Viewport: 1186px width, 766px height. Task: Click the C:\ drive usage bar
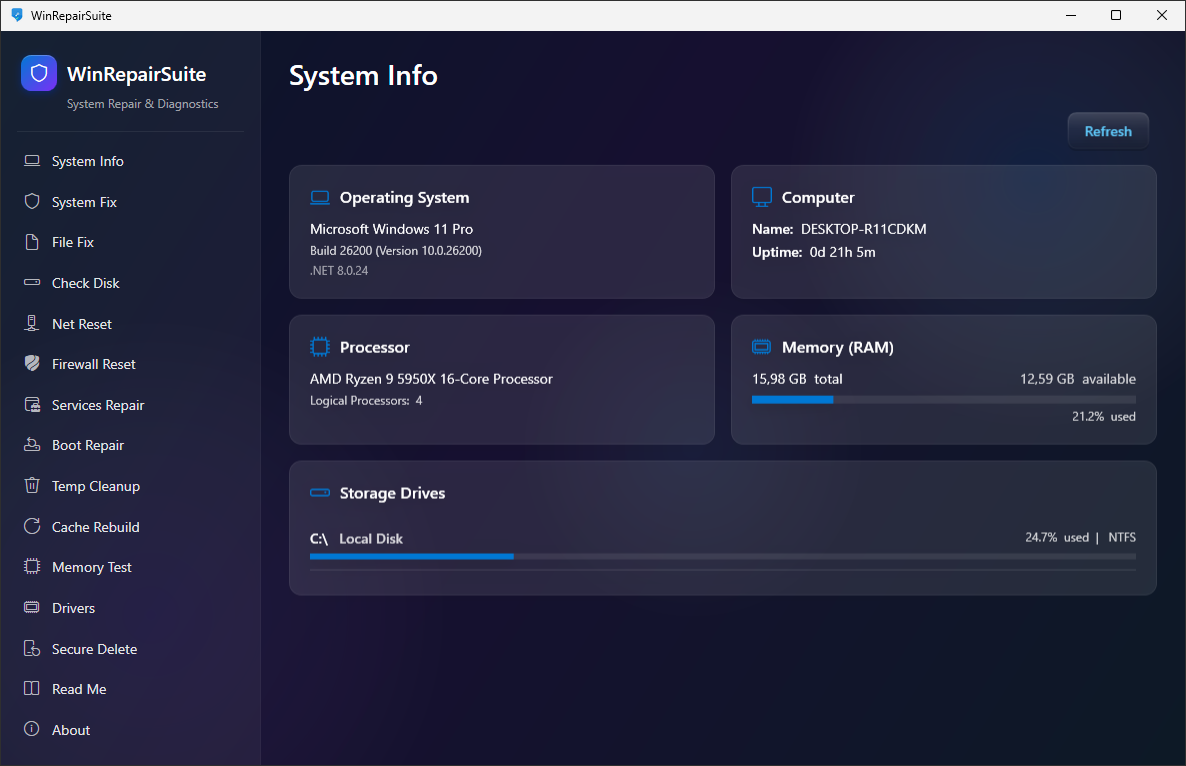click(x=722, y=557)
